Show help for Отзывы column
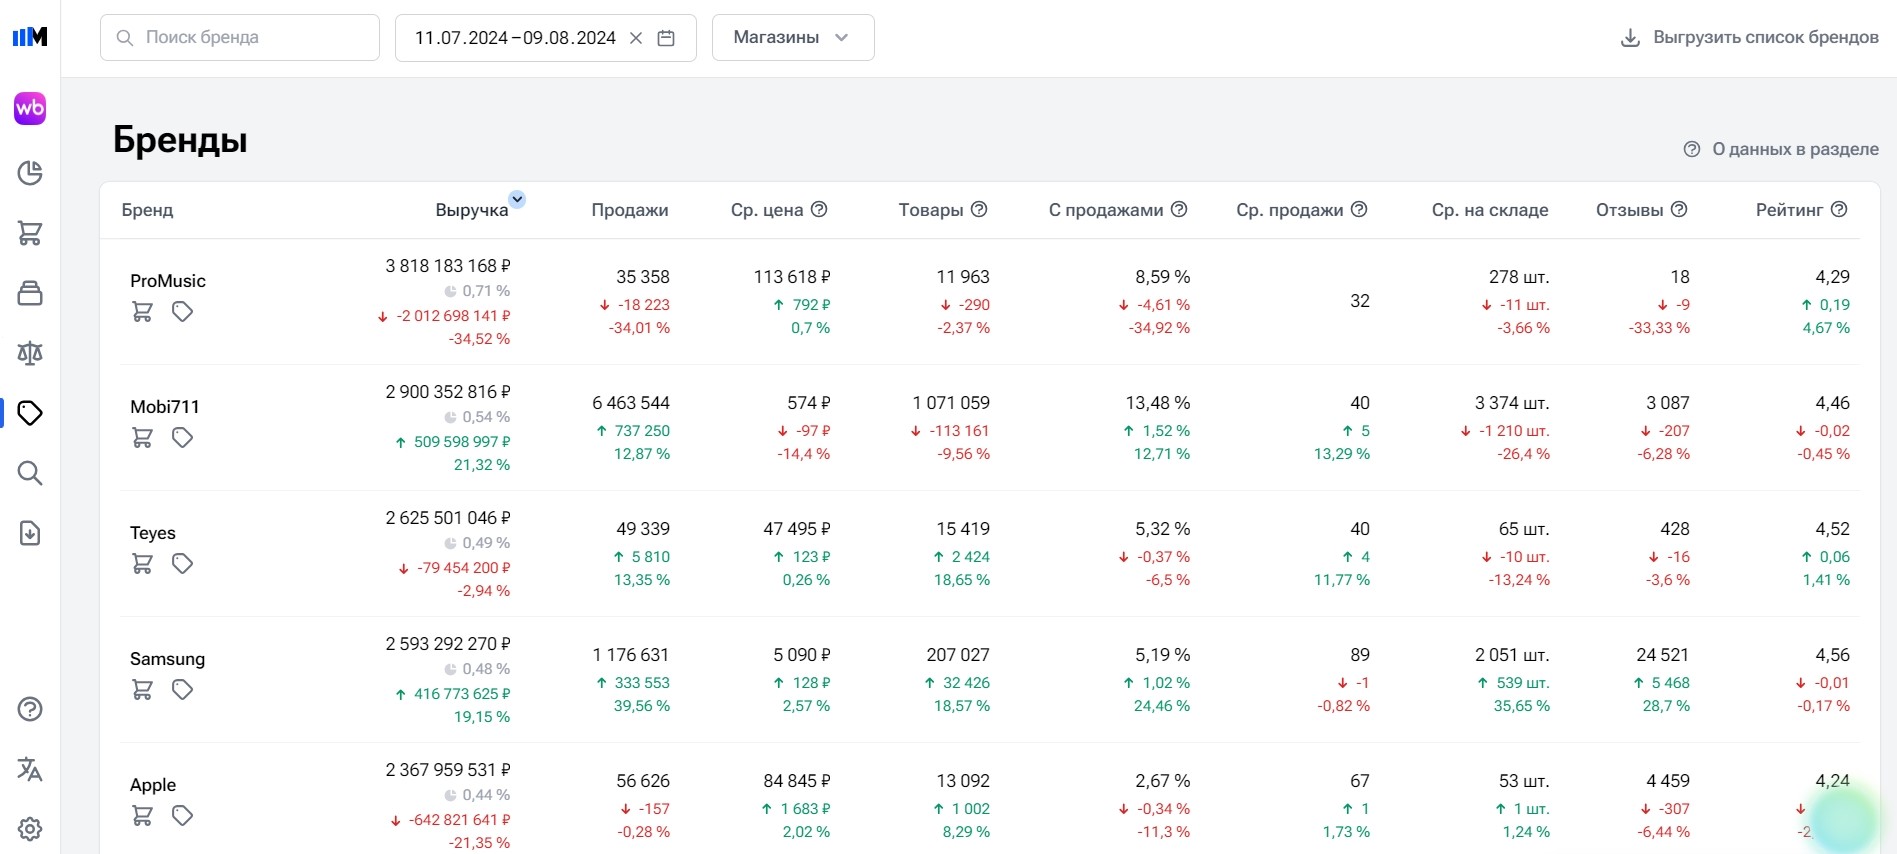1897x854 pixels. coord(1679,209)
